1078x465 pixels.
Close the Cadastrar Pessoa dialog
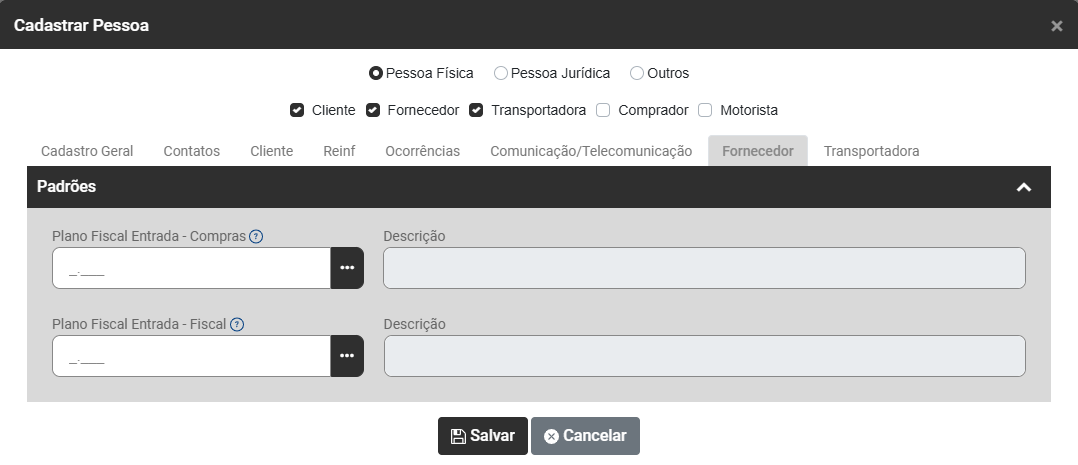1057,25
